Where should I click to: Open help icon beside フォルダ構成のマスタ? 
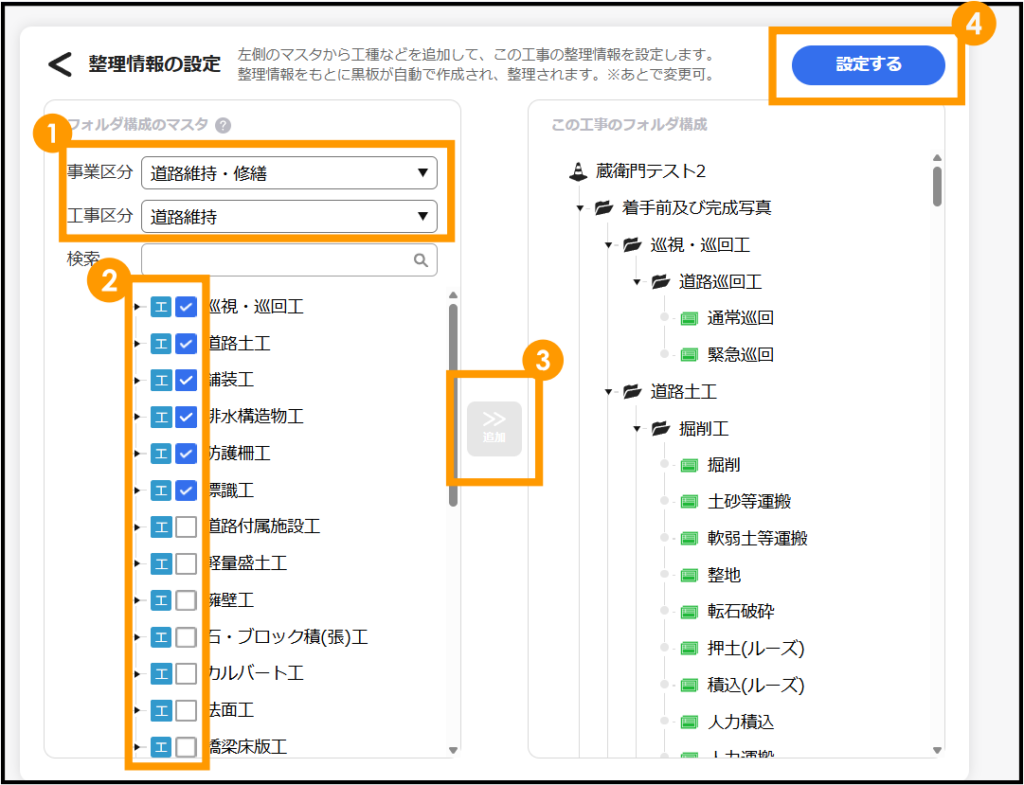point(223,125)
